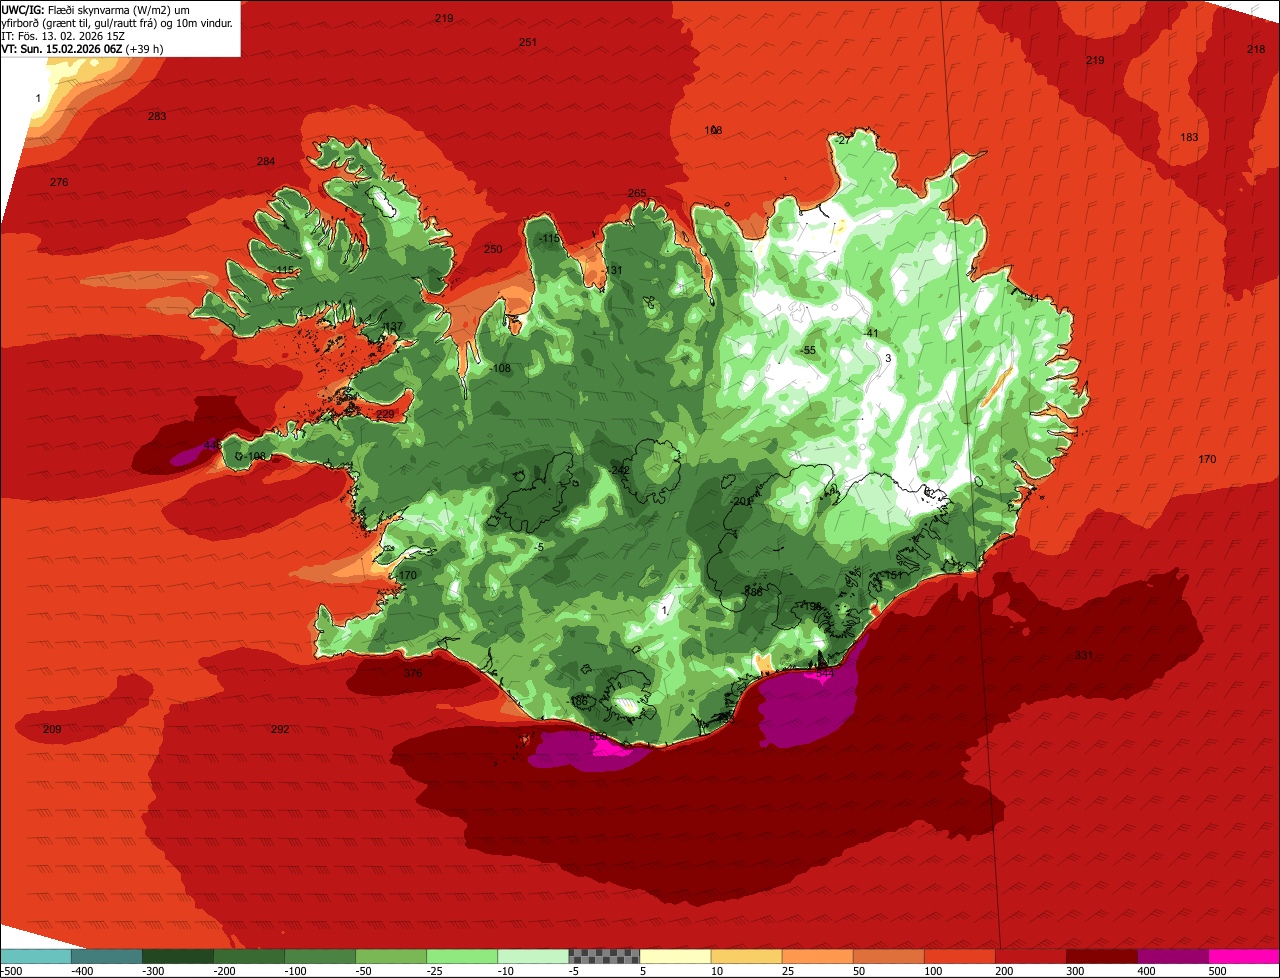
Task: Click the map value 331
Action: click(x=1084, y=655)
